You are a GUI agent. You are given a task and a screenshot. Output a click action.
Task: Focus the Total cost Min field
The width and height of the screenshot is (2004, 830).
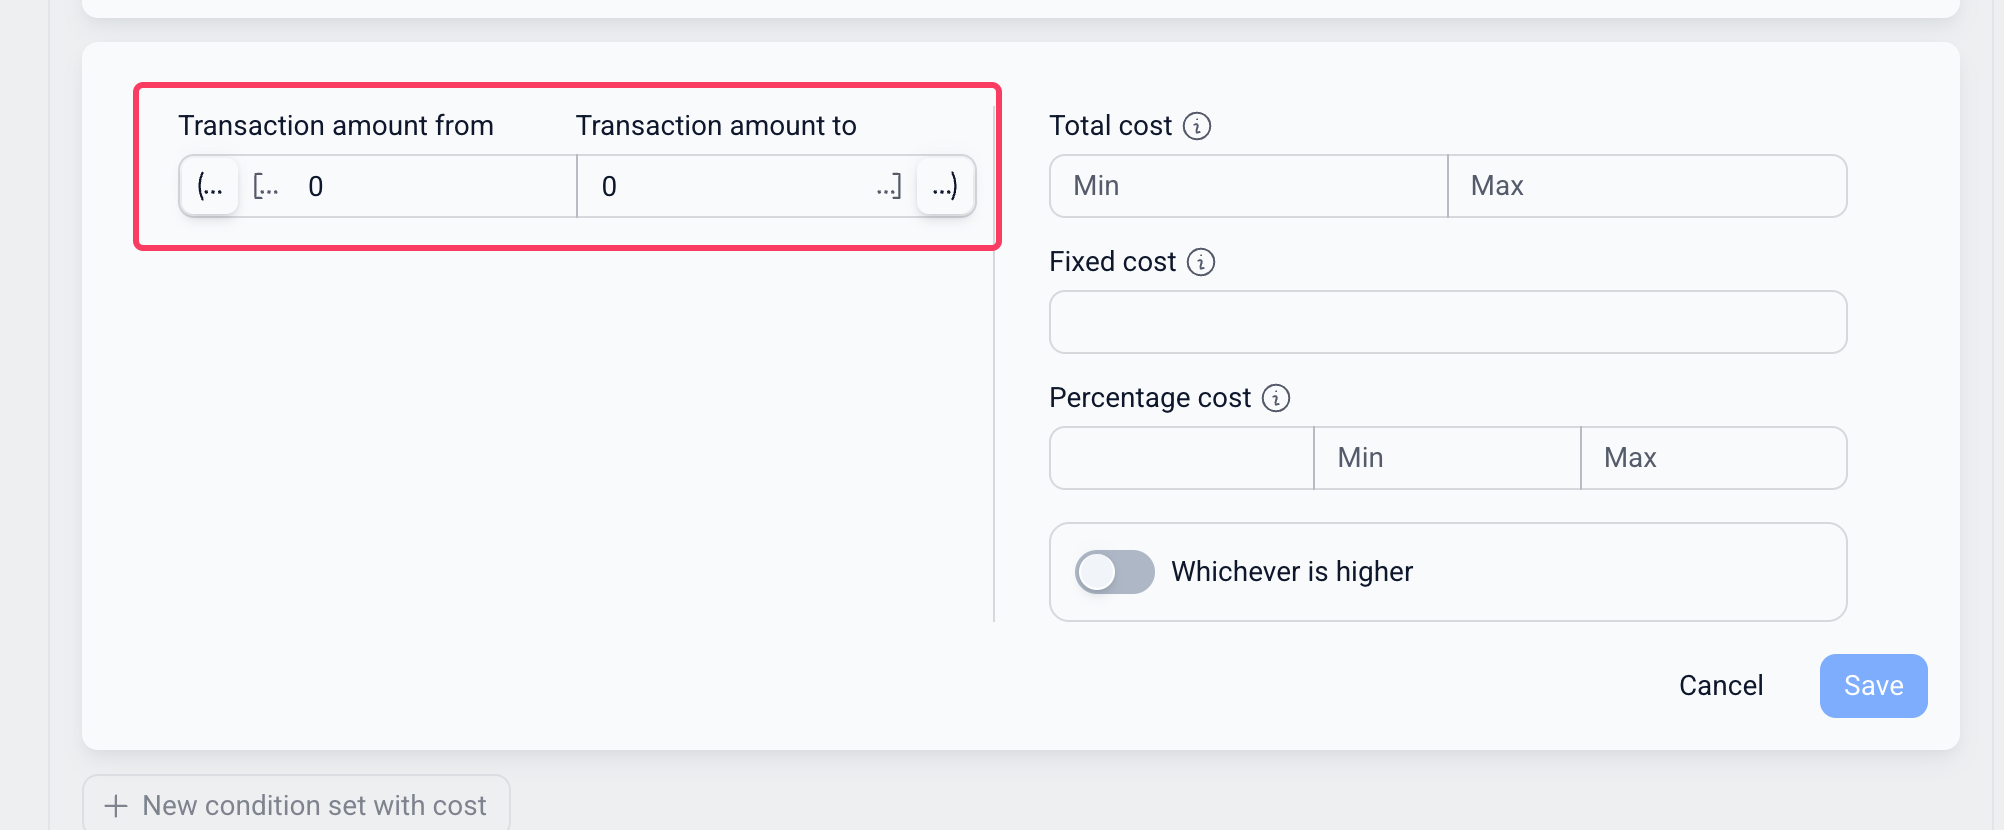(x=1249, y=186)
